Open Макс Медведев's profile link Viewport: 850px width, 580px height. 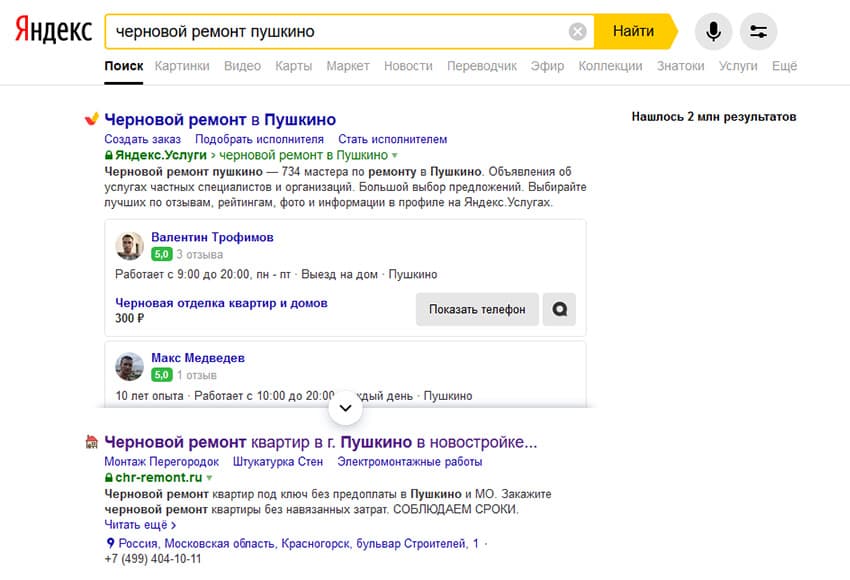pos(198,358)
